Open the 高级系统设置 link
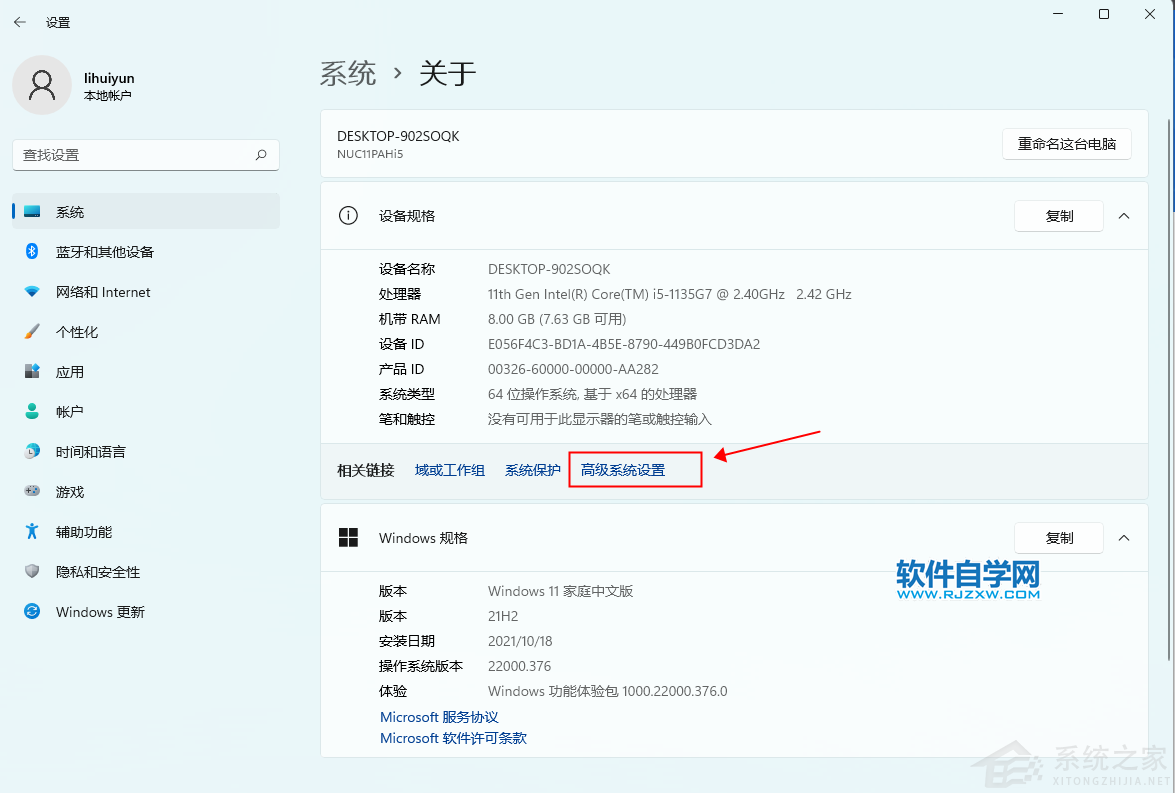 [623, 470]
